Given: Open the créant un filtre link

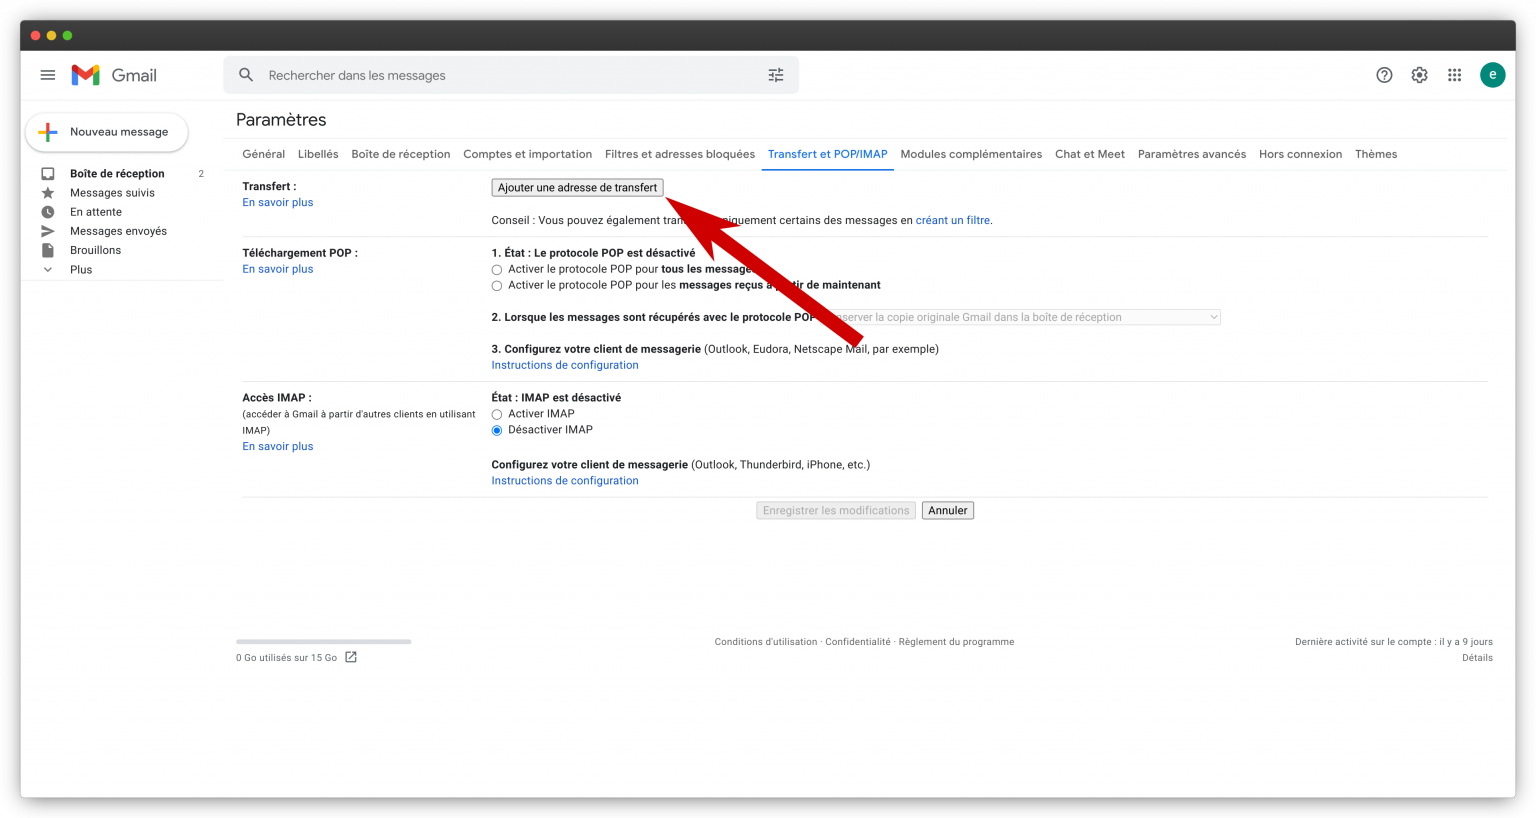Looking at the screenshot, I should pos(950,219).
